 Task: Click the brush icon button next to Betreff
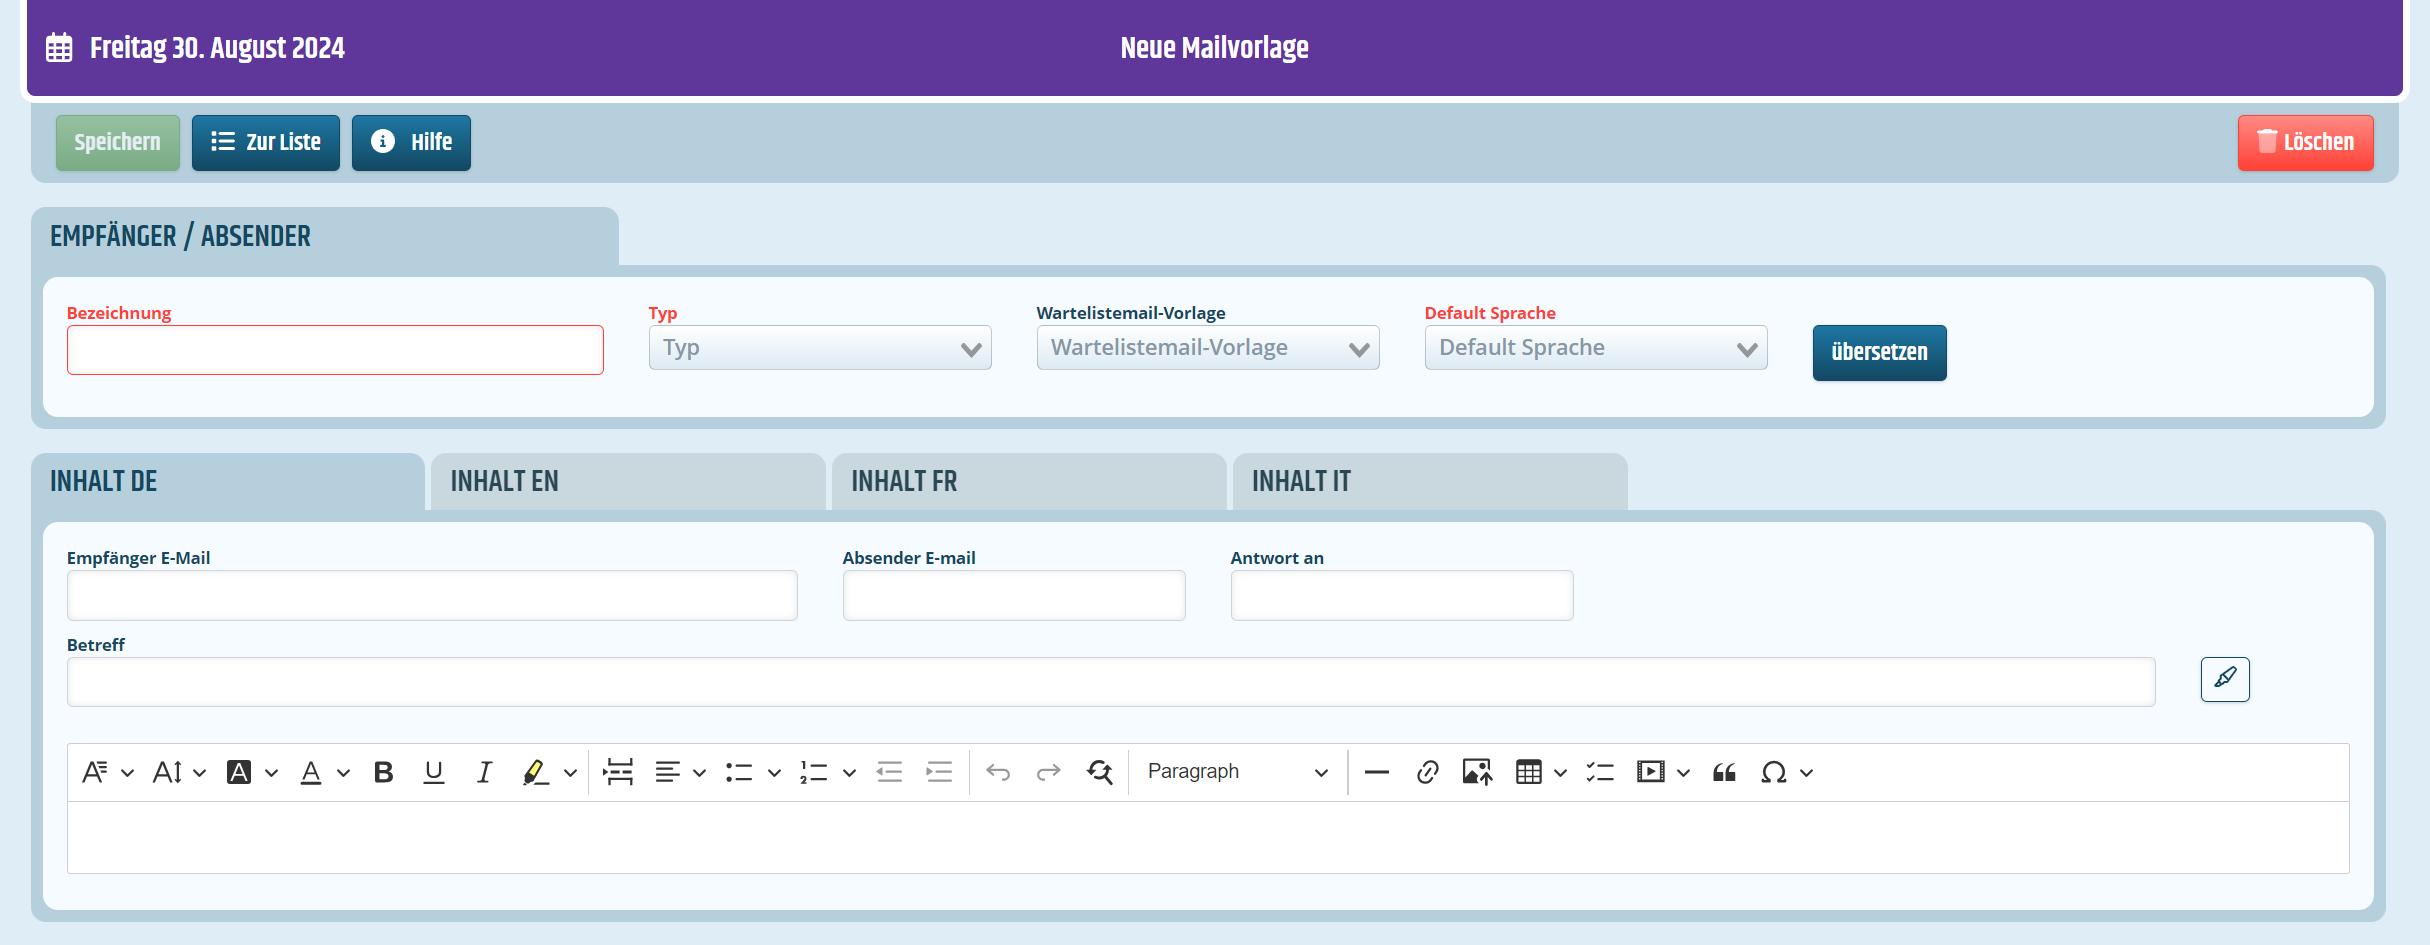point(2225,679)
